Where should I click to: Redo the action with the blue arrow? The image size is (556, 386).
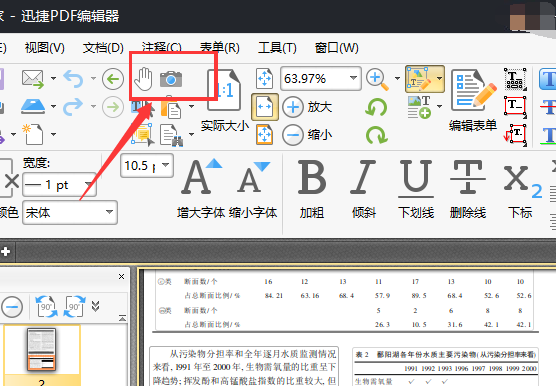tap(73, 107)
